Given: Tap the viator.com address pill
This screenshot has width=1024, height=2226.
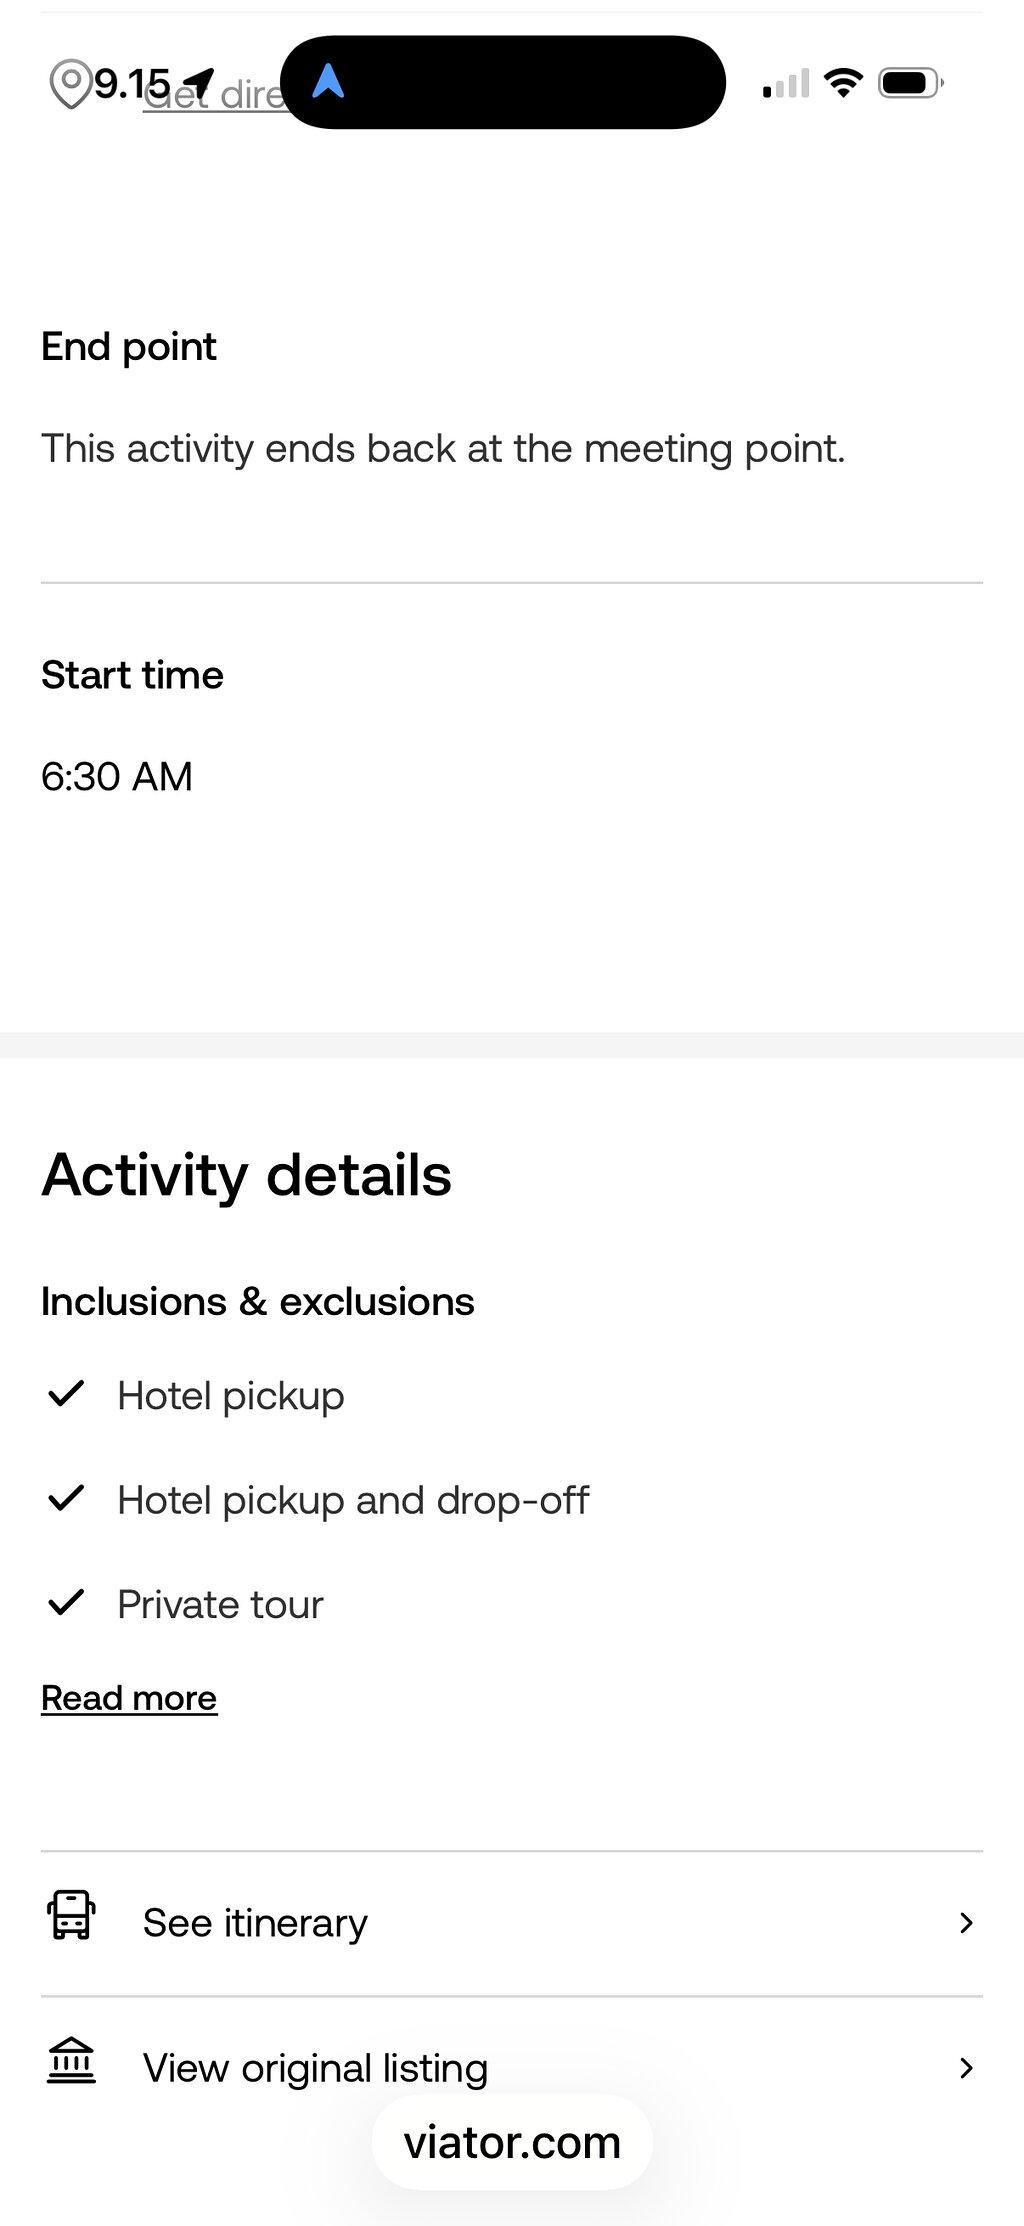Looking at the screenshot, I should 512,2142.
